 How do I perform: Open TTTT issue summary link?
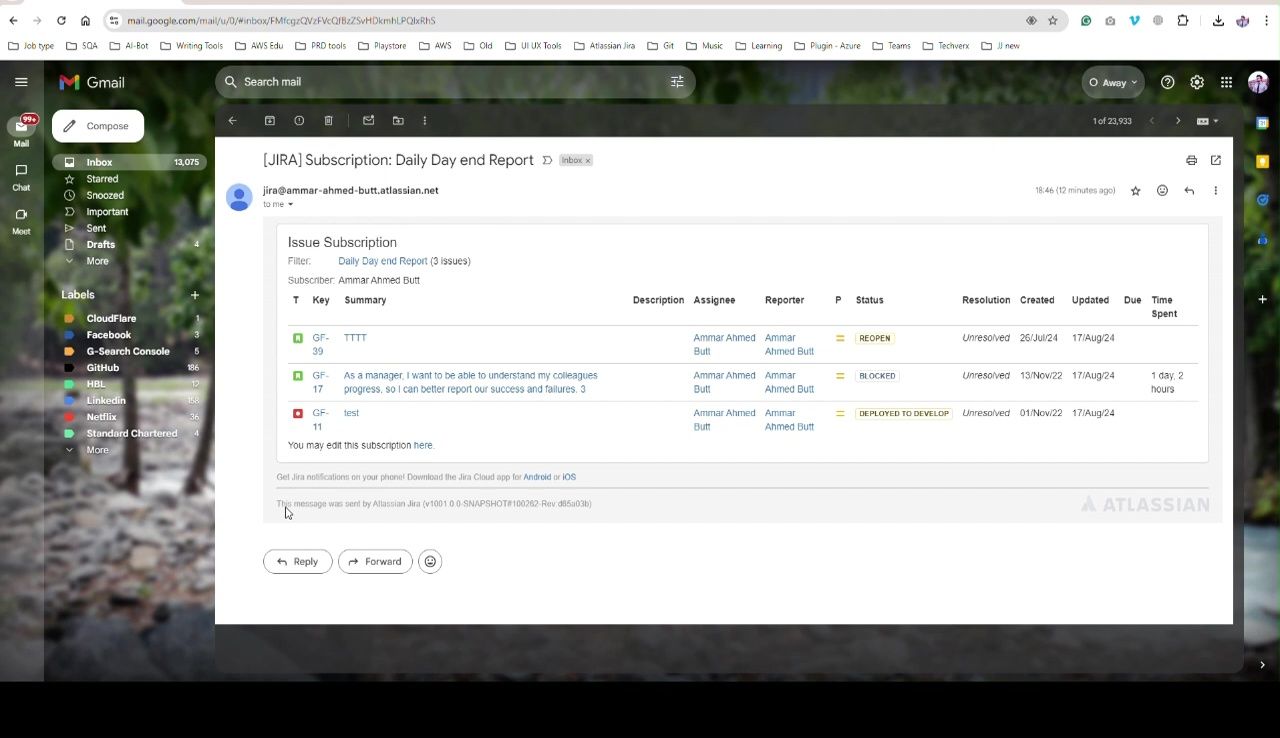click(x=355, y=338)
